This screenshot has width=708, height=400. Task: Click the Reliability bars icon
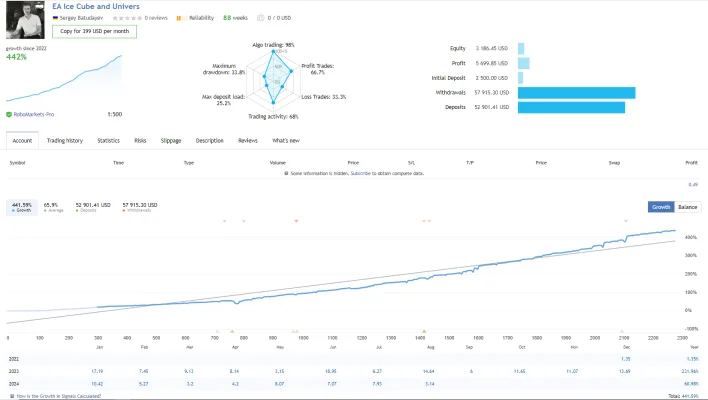181,18
